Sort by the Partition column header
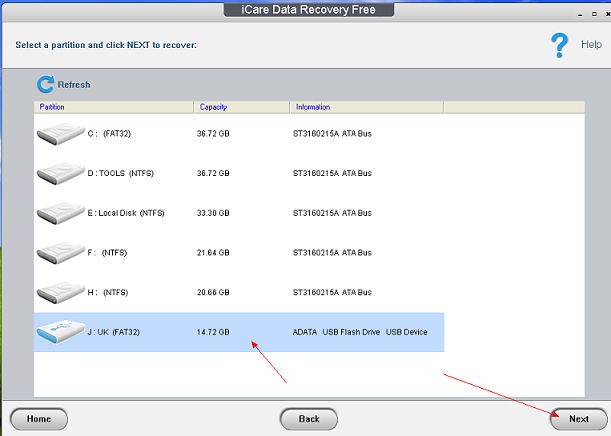611x436 pixels. (51, 107)
